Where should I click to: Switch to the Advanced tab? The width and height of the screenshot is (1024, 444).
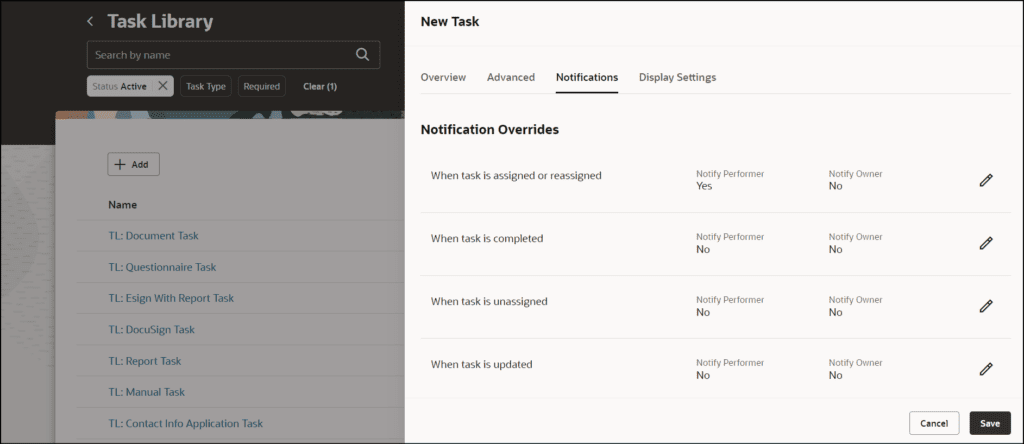click(x=511, y=77)
